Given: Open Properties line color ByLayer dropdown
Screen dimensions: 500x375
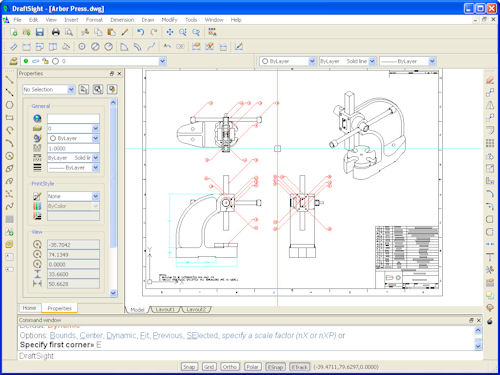Looking at the screenshot, I should coord(95,138).
